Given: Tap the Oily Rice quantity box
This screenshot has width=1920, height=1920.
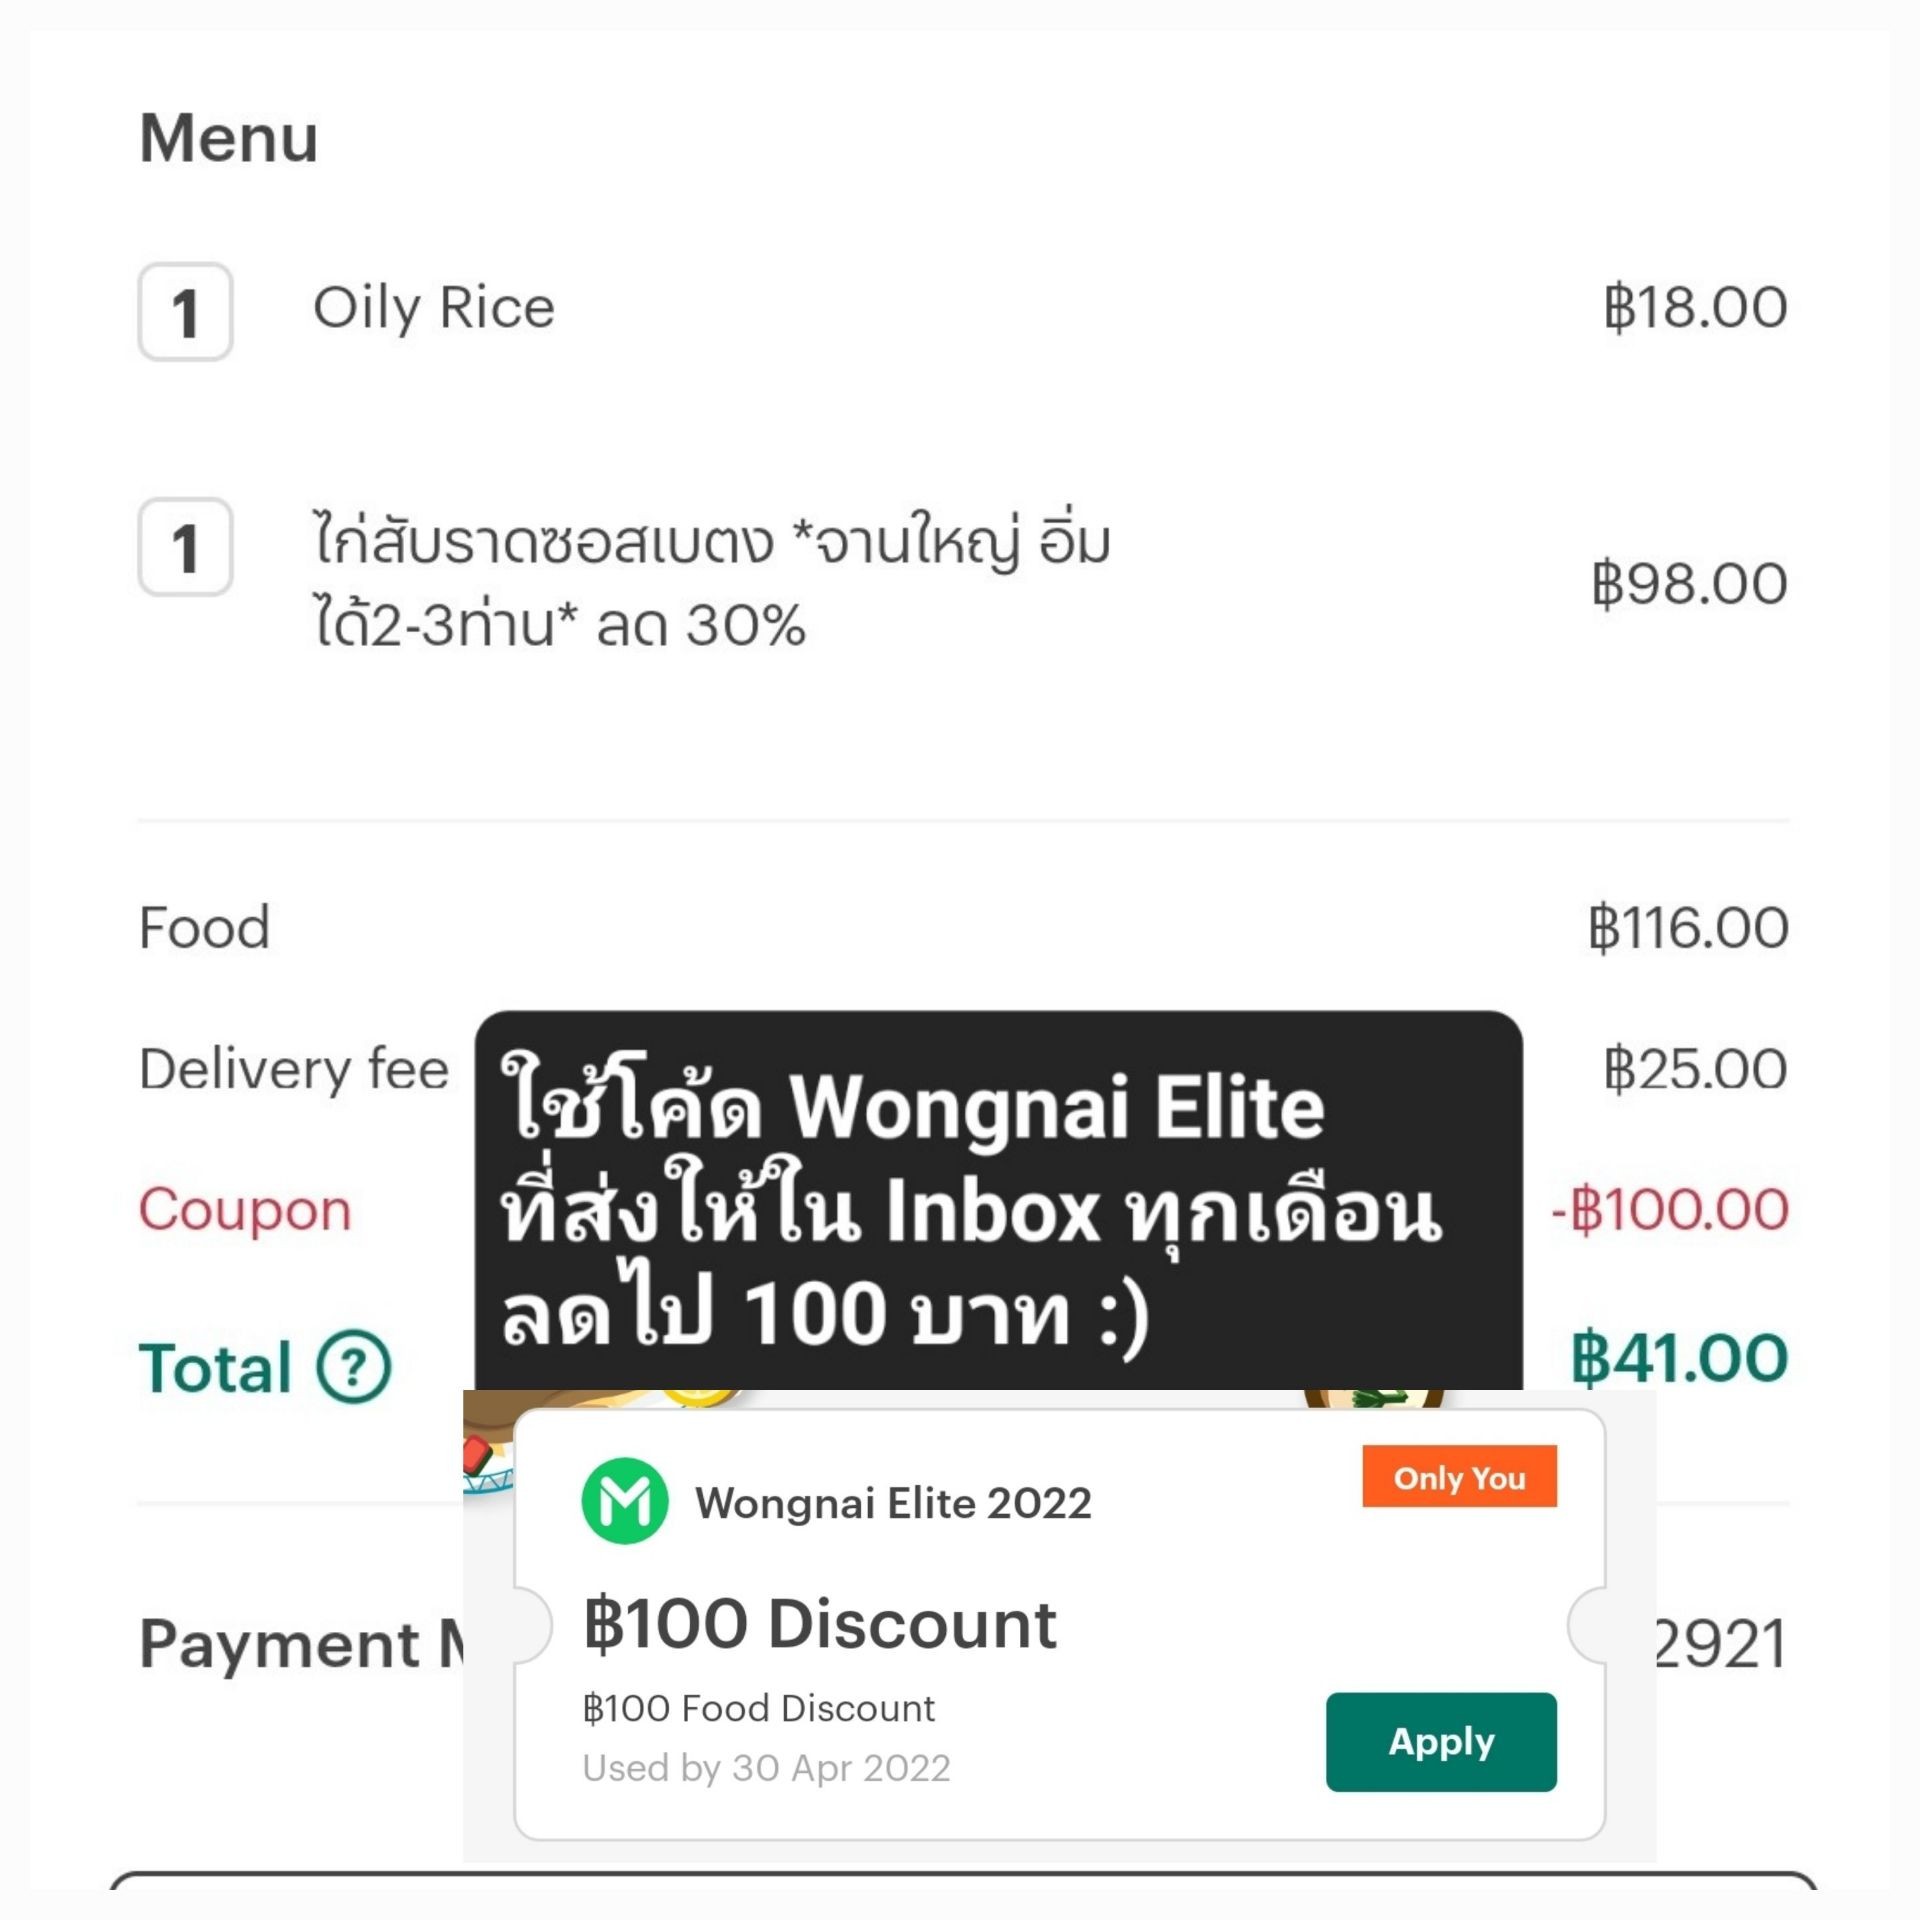Looking at the screenshot, I should point(185,311).
